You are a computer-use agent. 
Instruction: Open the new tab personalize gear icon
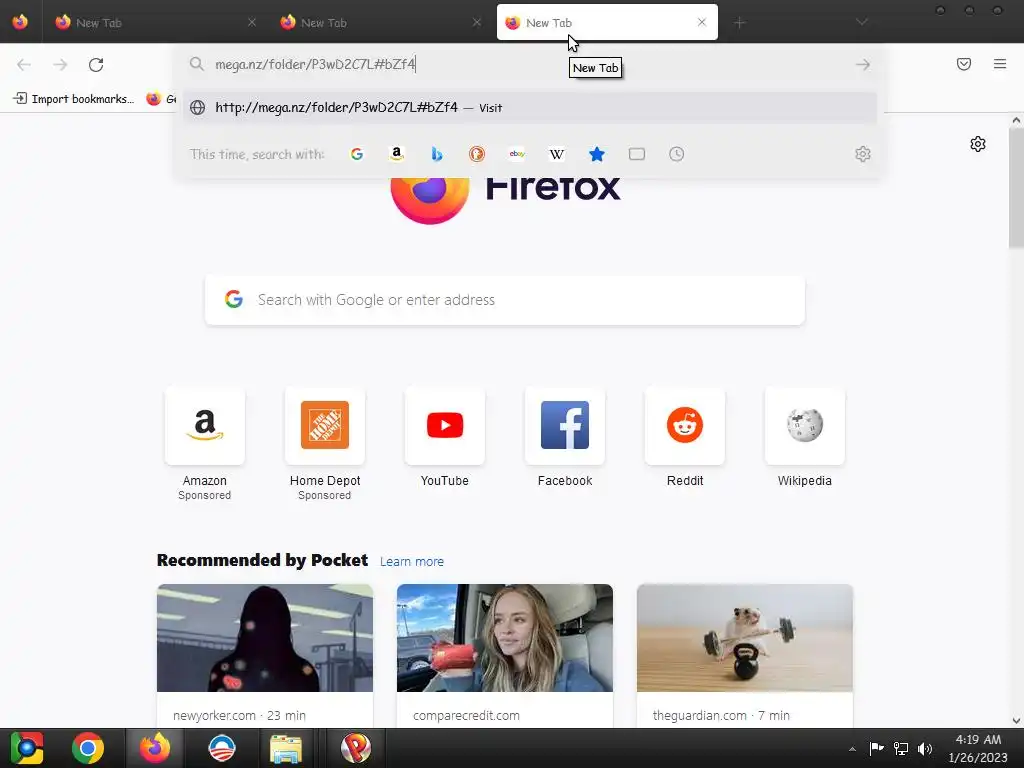pyautogui.click(x=978, y=144)
